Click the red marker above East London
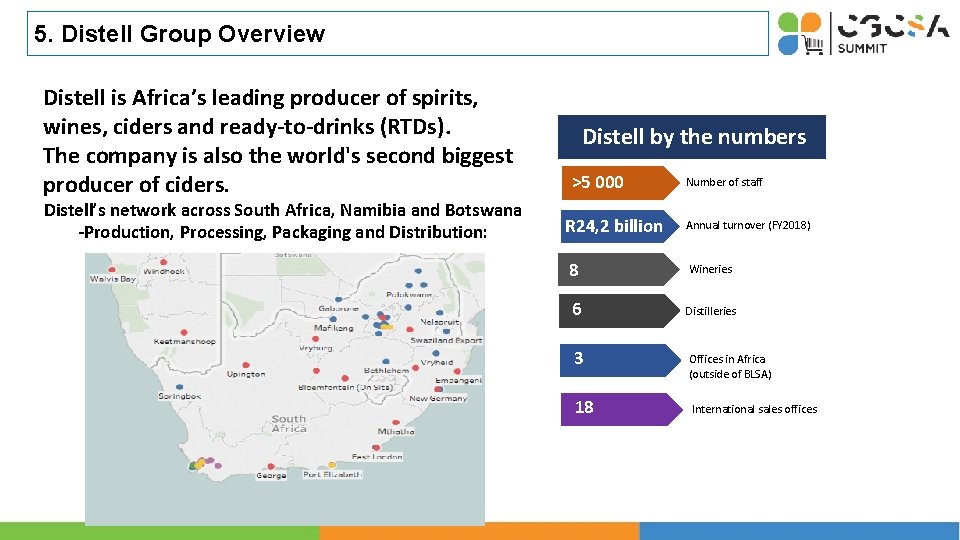Viewport: 960px width, 540px height. (377, 448)
